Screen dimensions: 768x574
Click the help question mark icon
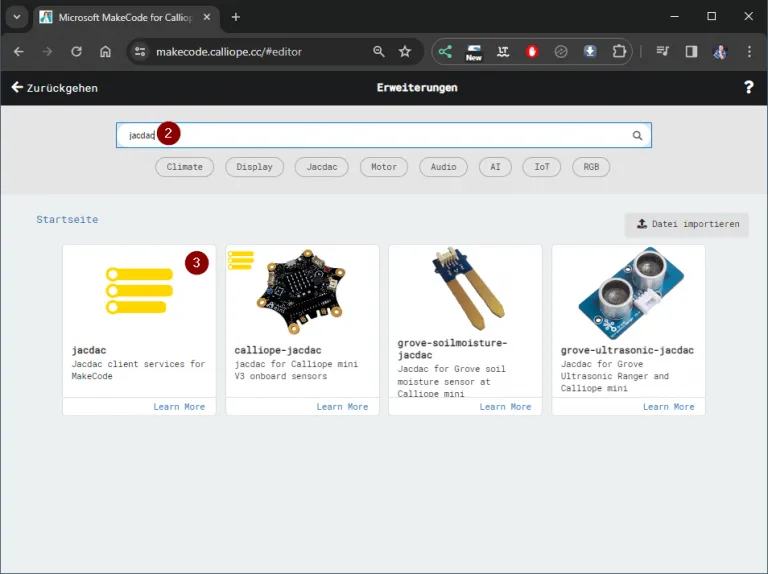coord(749,88)
